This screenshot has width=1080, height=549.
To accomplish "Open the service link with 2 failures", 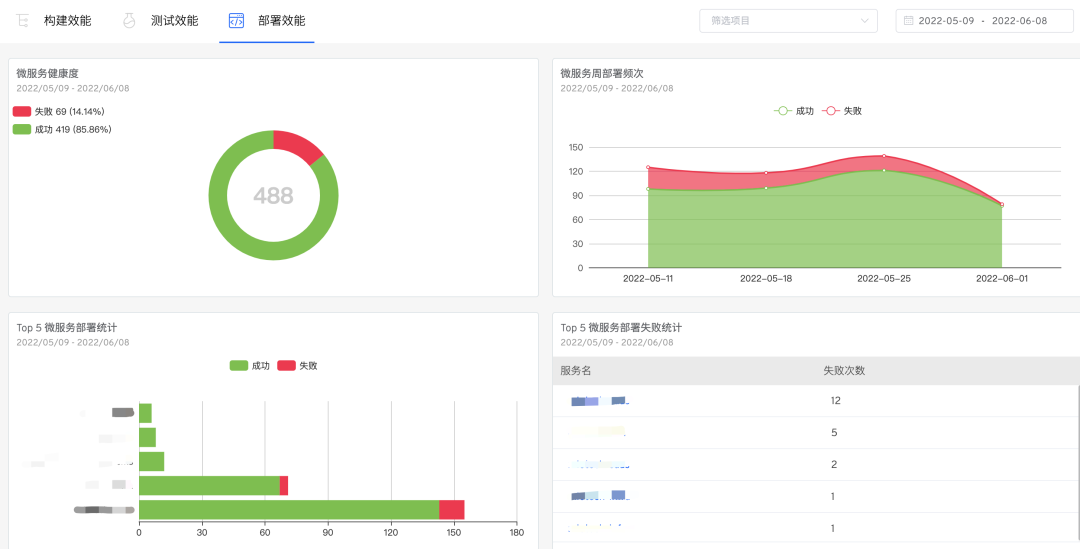I will pos(599,465).
